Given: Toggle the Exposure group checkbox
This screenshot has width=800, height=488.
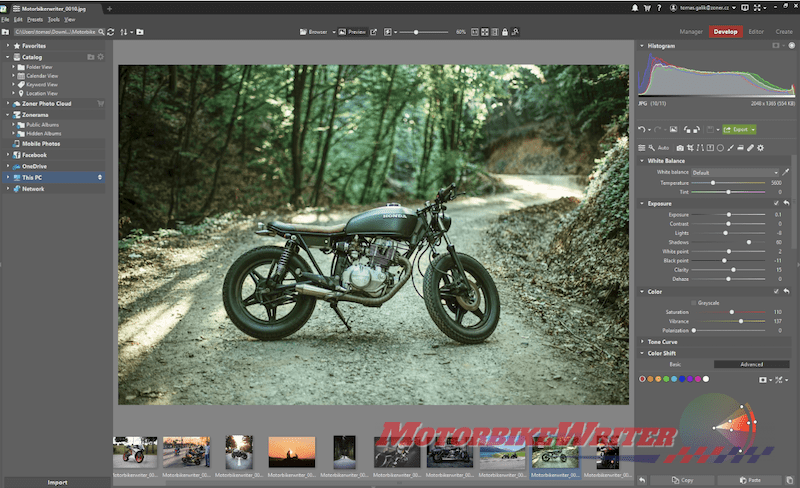Looking at the screenshot, I should (776, 203).
